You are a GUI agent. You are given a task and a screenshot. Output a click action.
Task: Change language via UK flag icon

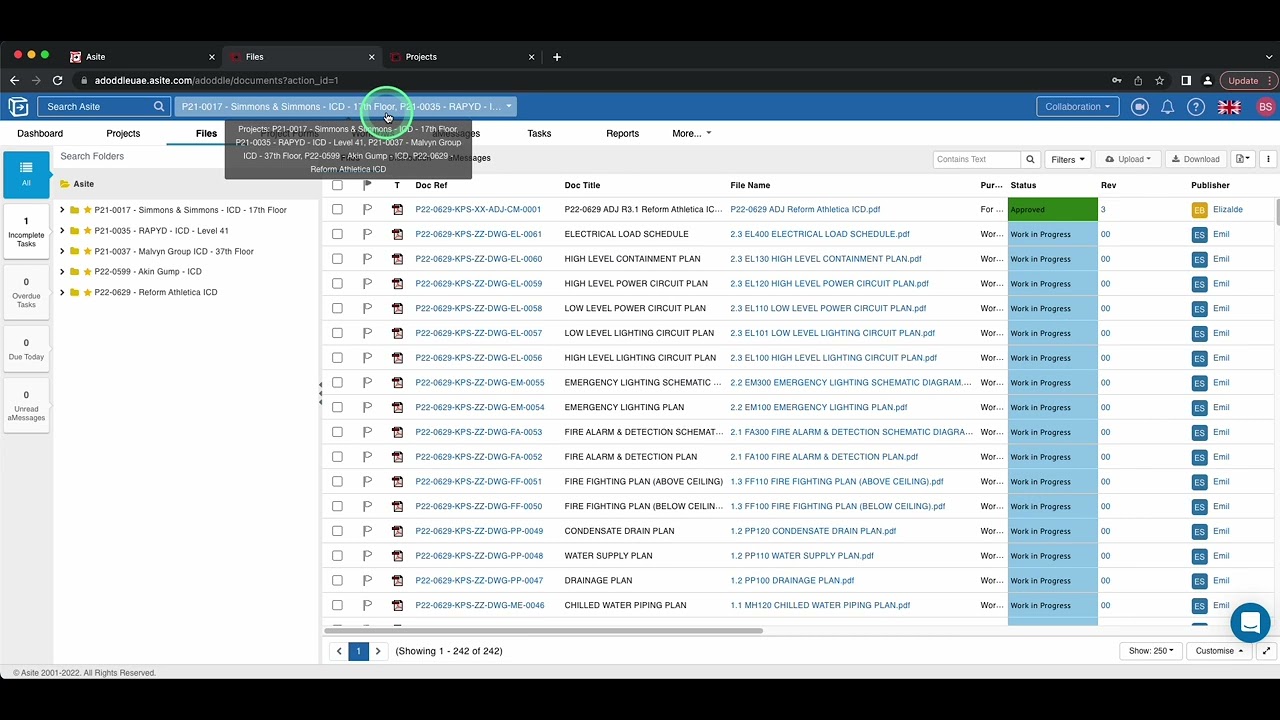coord(1229,107)
